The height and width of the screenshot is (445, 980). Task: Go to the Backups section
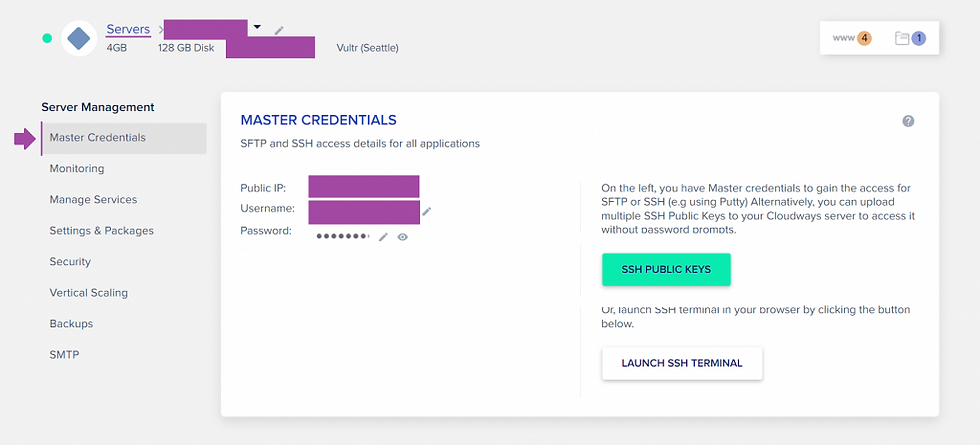click(x=71, y=324)
